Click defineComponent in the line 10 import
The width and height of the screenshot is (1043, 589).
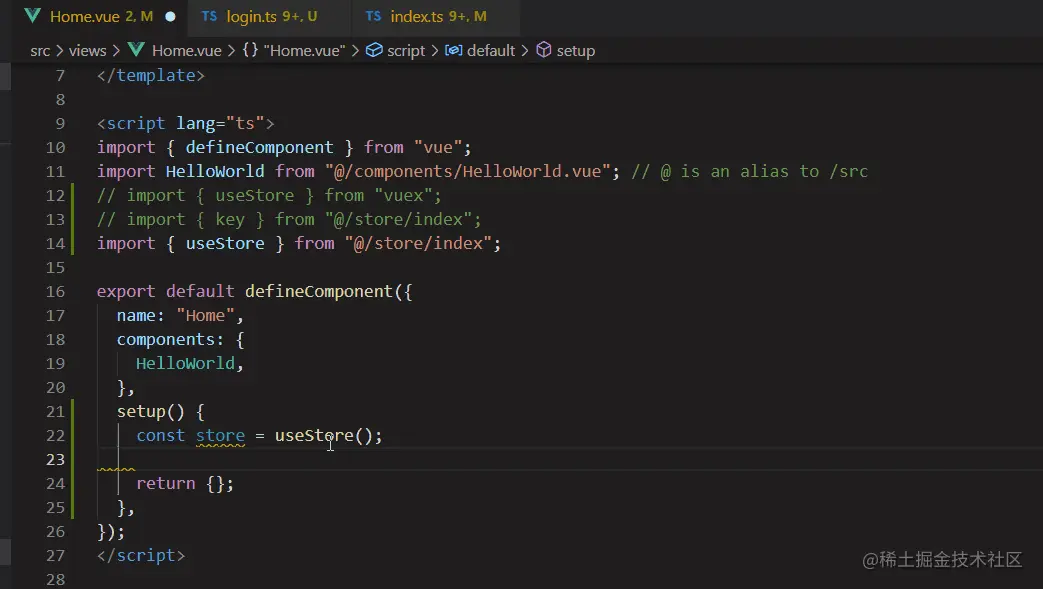pyautogui.click(x=259, y=147)
